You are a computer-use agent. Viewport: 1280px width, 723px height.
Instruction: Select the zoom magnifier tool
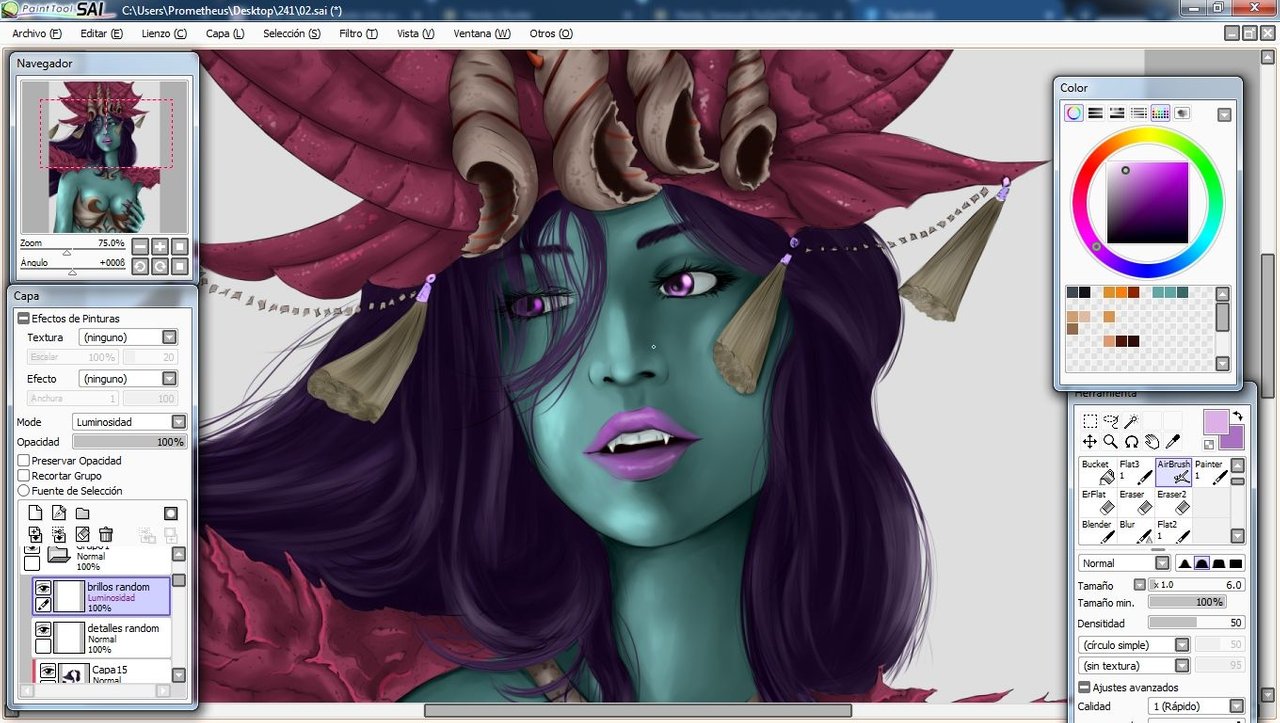(1110, 441)
